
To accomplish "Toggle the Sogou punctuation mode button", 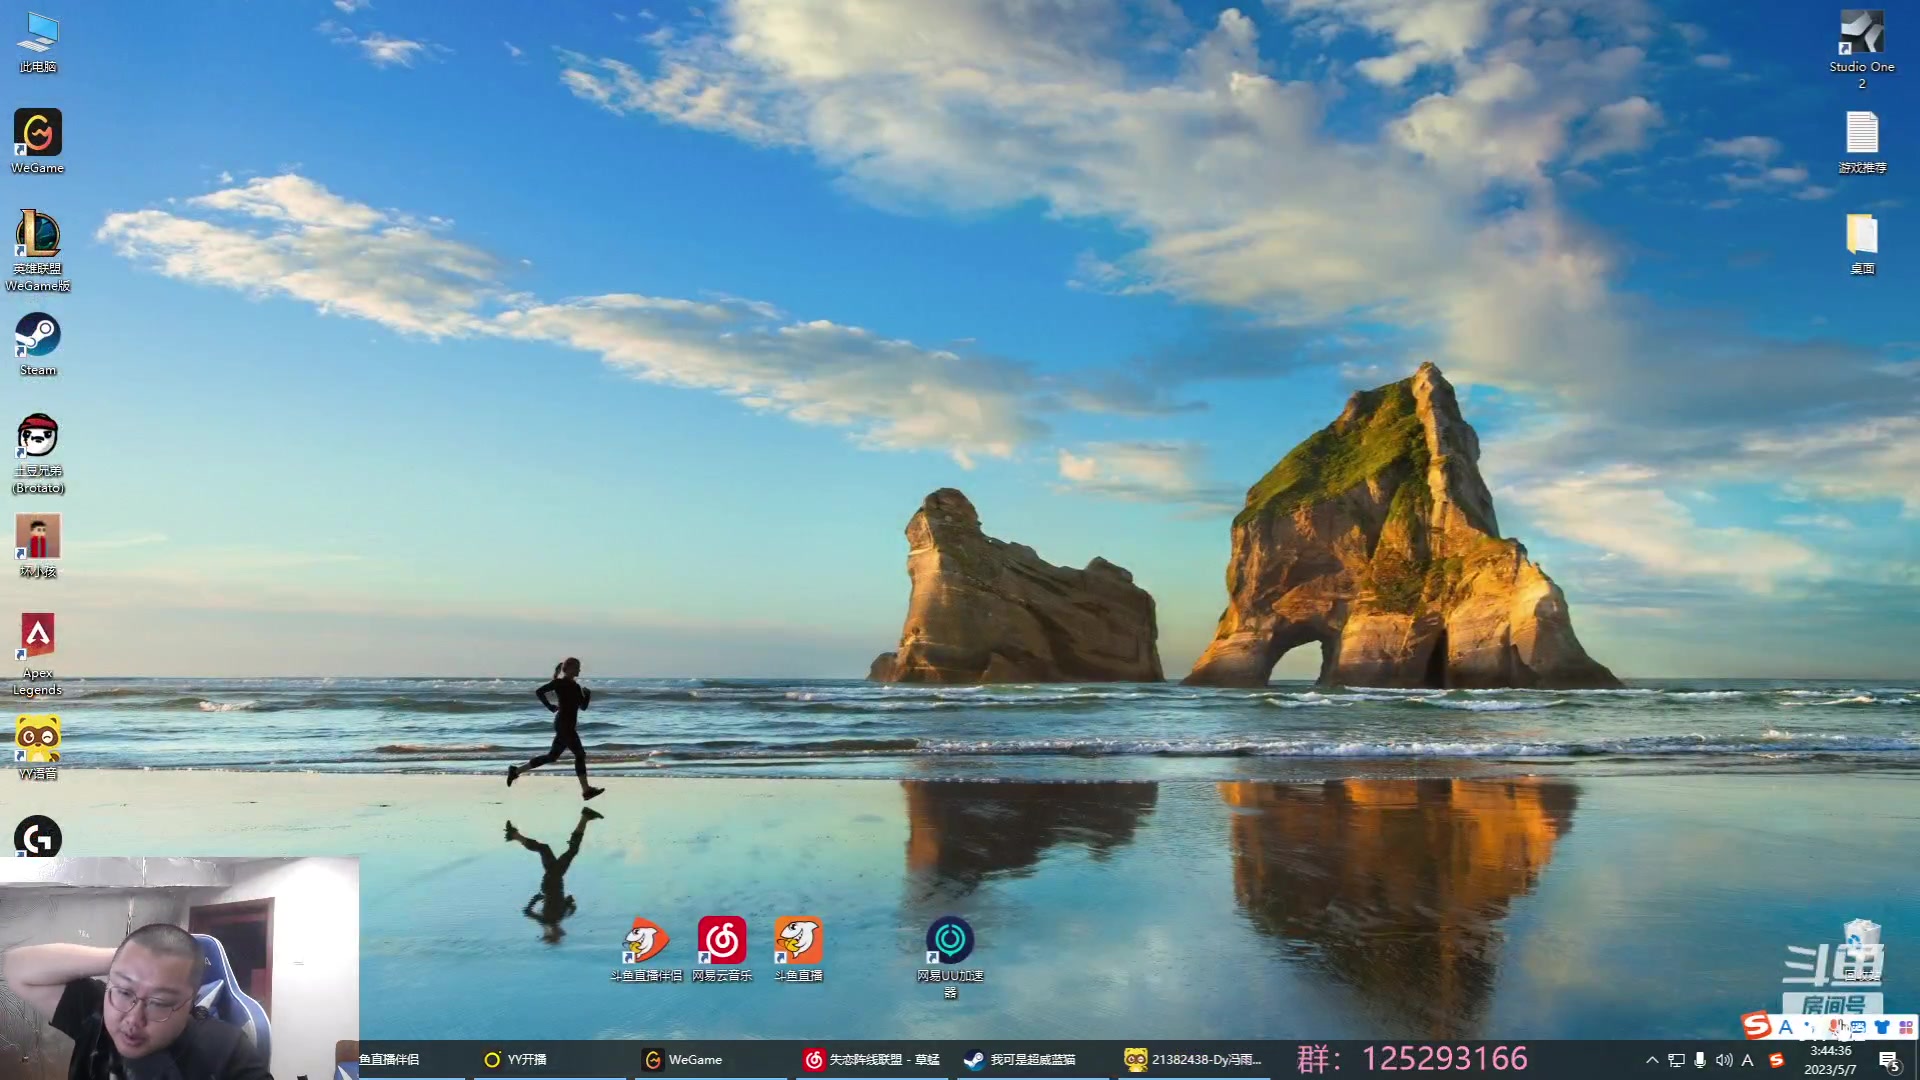I will click(x=1809, y=1027).
